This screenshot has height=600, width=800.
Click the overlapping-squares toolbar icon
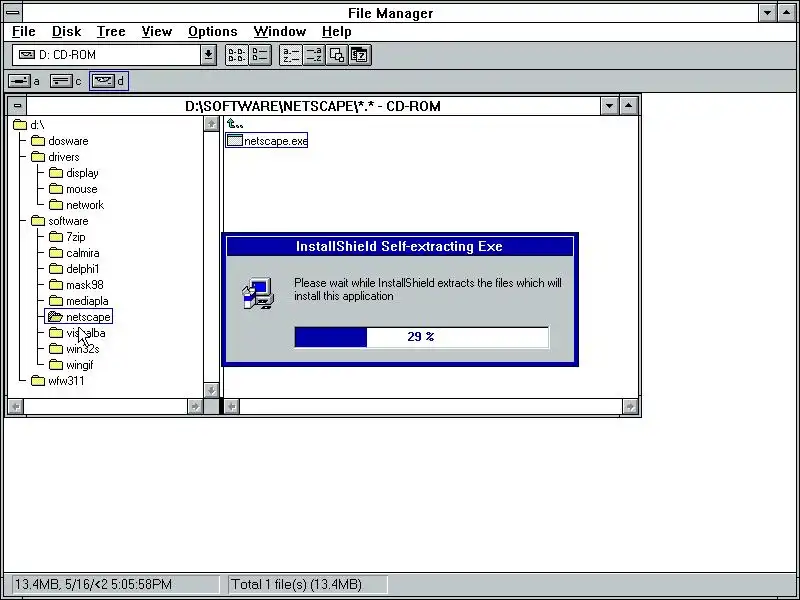(336, 55)
